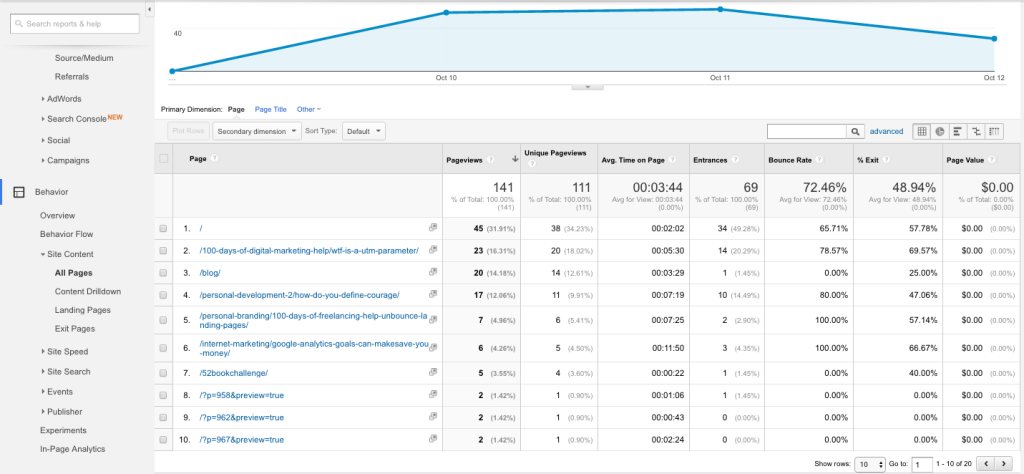This screenshot has height=474, width=1024.
Task: Click the advanced filter link
Action: pyautogui.click(x=886, y=131)
